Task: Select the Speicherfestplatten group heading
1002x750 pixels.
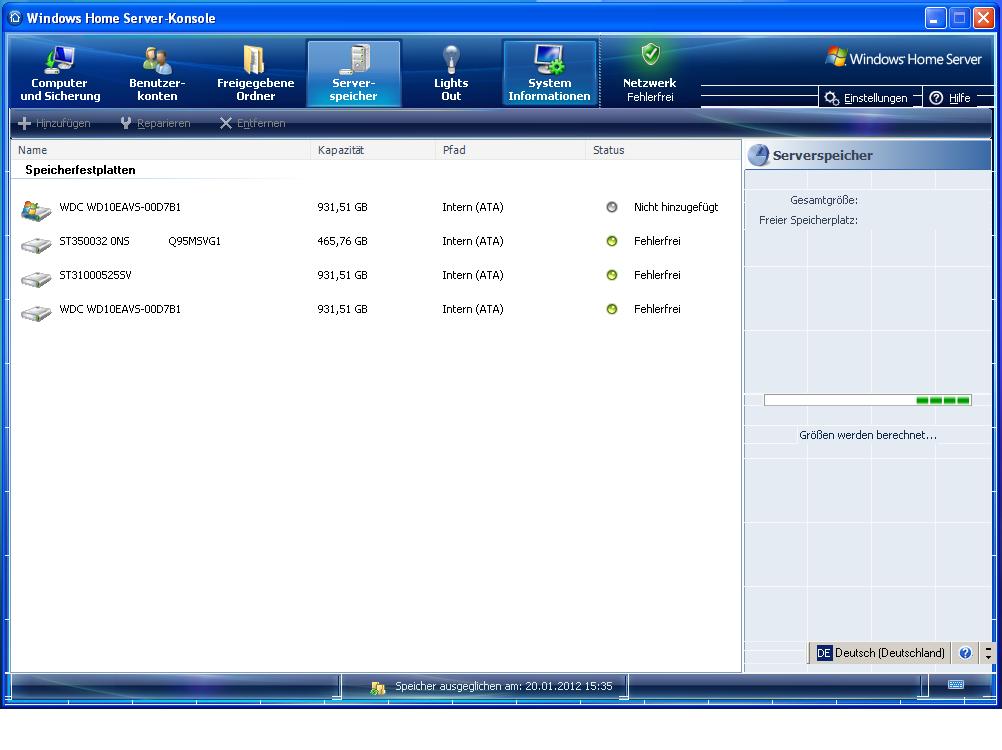Action: 81,170
